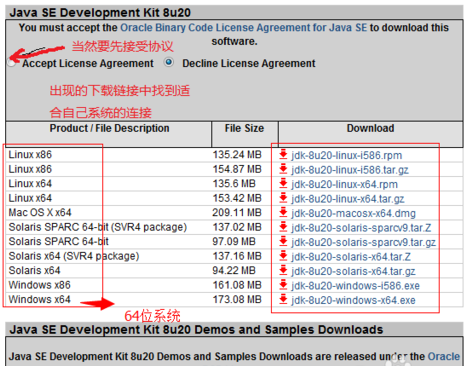
Task: Download jdk-8u20-solaris-sparcv9.tar.Z
Action: click(361, 228)
